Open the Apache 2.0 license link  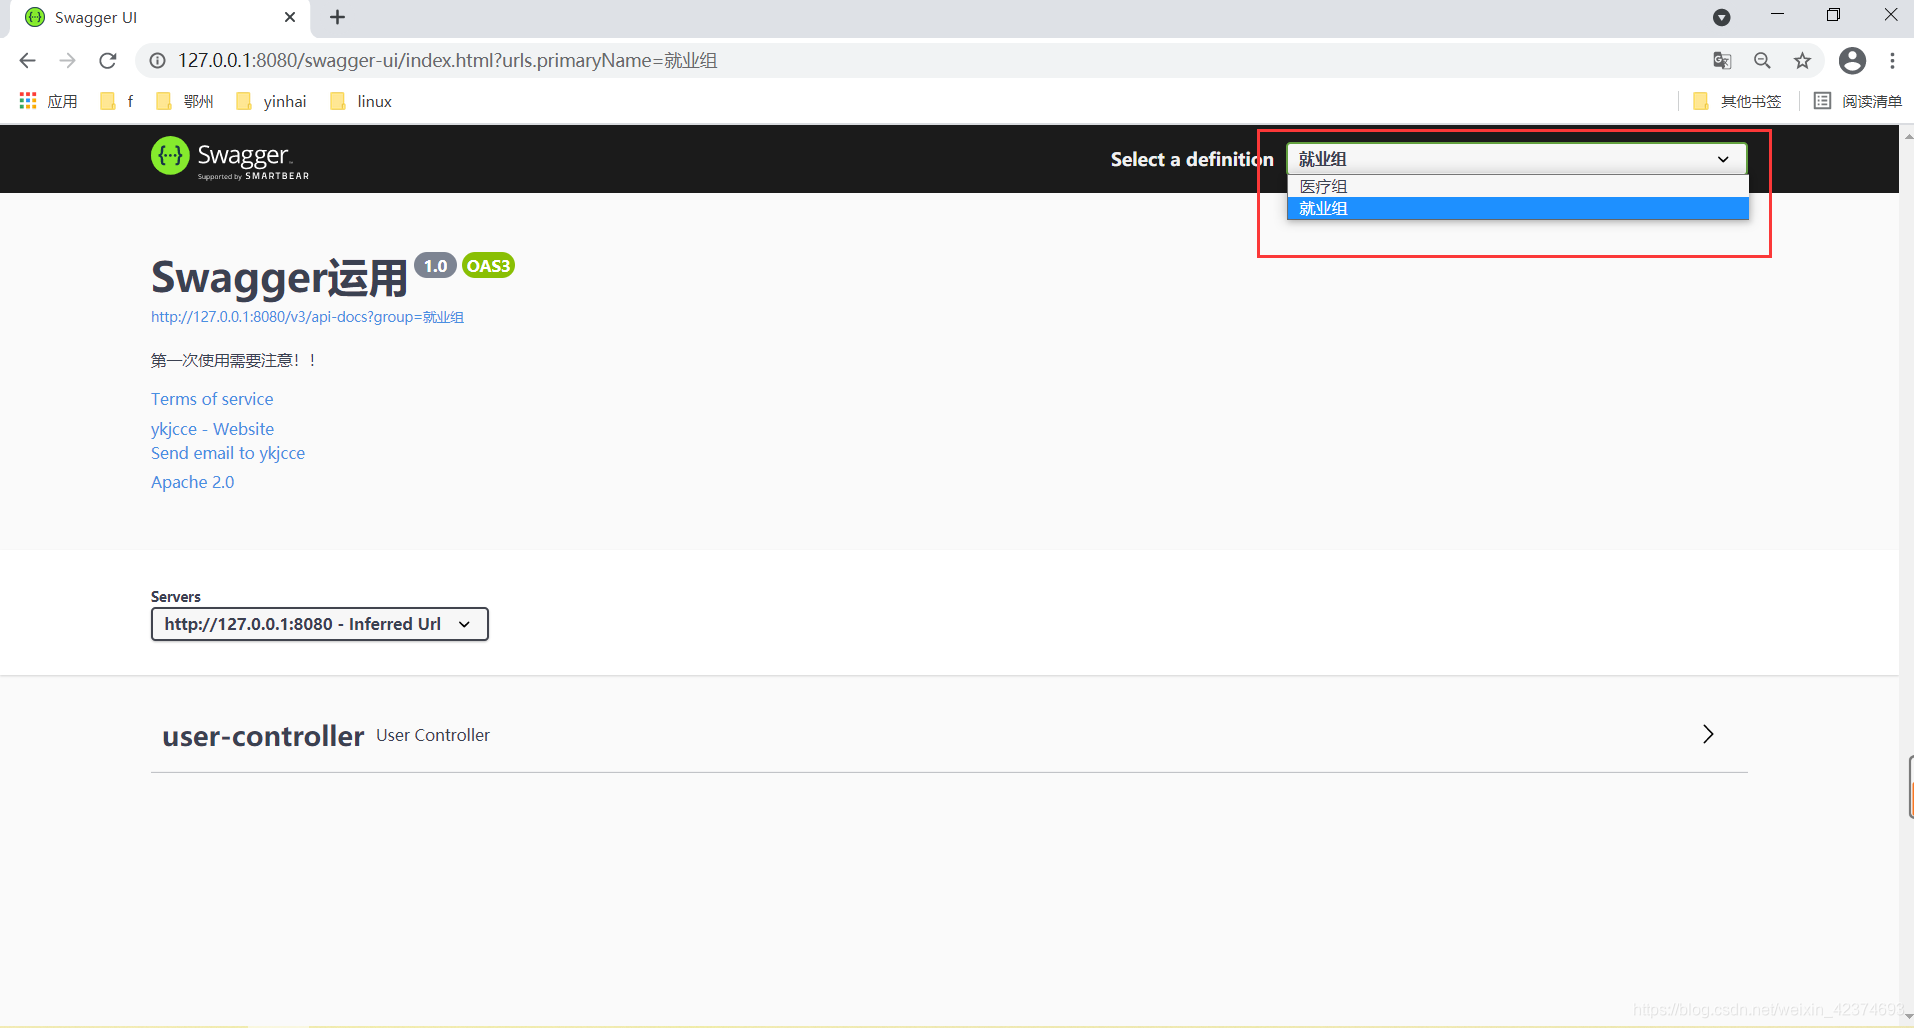pos(192,482)
